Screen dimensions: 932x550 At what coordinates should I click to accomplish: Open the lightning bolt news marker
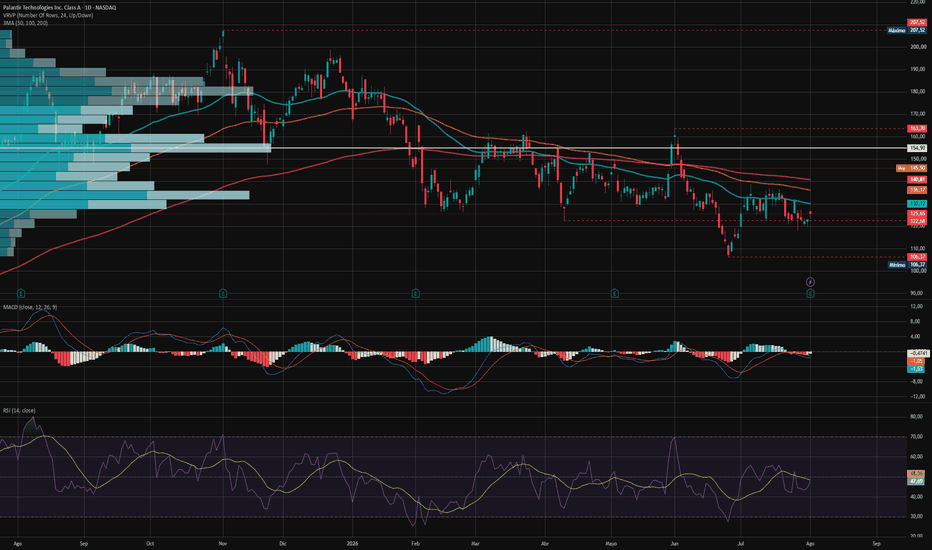(x=810, y=282)
